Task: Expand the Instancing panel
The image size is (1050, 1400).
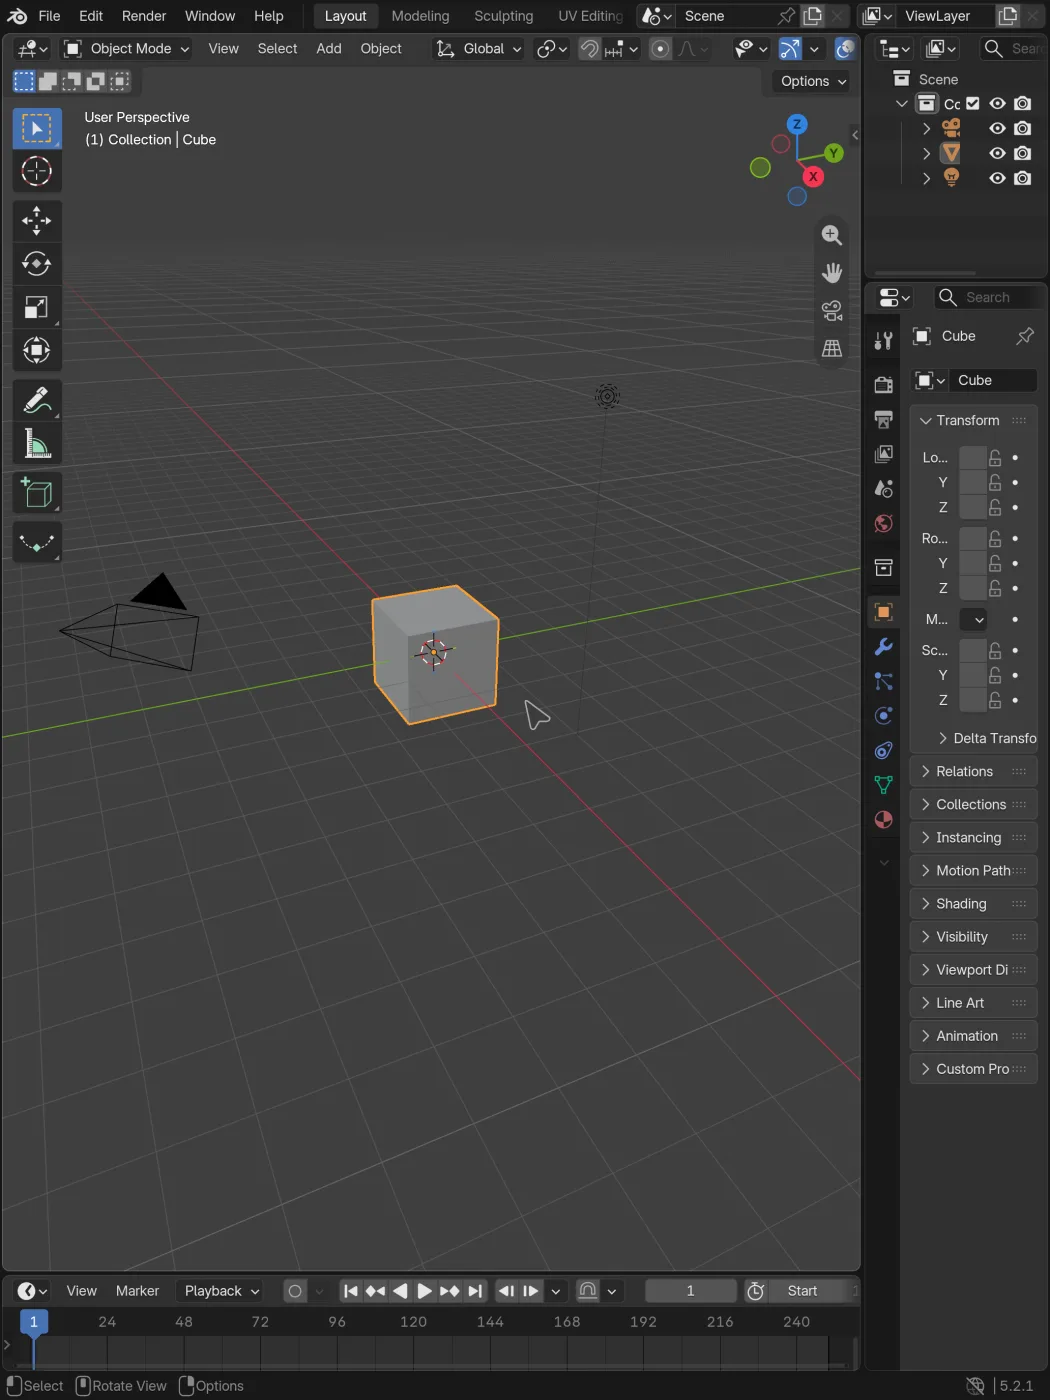Action: (x=973, y=838)
